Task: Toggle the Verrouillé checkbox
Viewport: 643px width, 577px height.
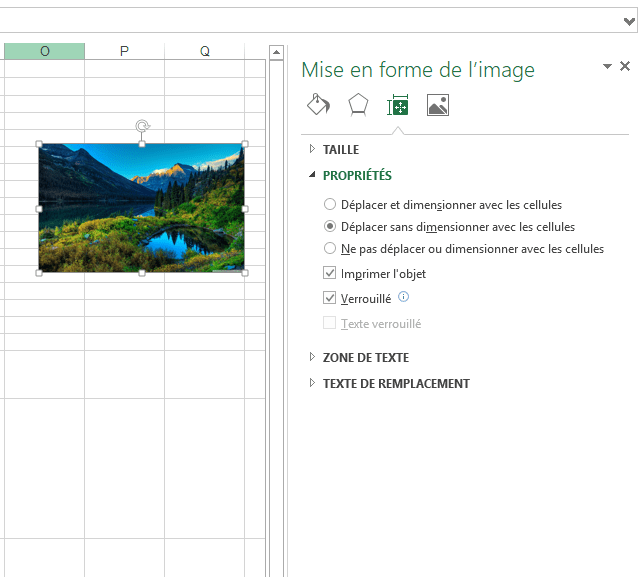Action: click(330, 298)
